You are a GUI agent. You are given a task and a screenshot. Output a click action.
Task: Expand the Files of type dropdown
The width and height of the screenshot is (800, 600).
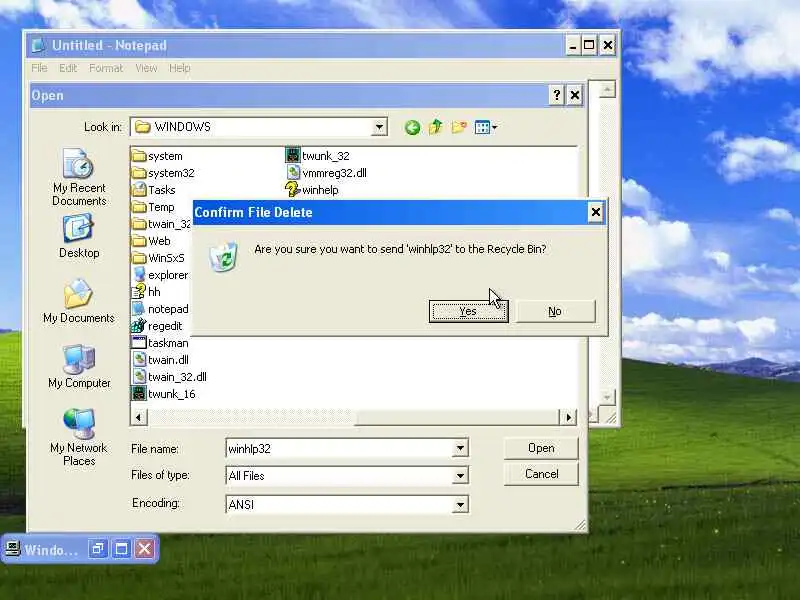point(460,476)
